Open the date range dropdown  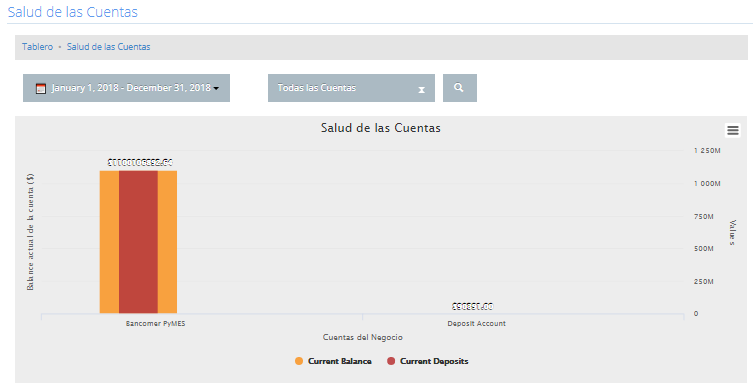[126, 88]
